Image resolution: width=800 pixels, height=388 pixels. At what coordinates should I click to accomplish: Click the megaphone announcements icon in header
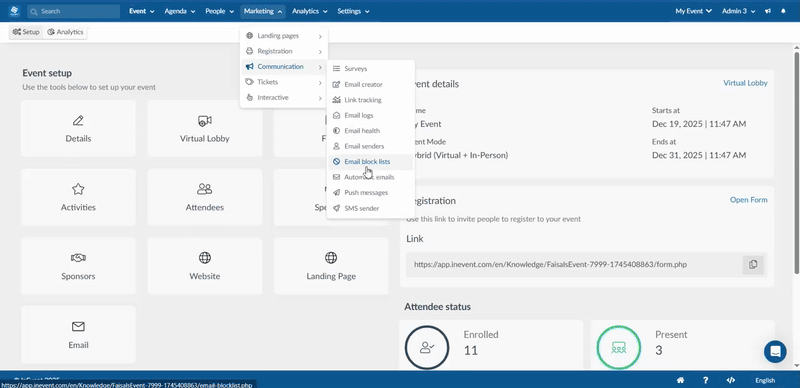click(768, 11)
